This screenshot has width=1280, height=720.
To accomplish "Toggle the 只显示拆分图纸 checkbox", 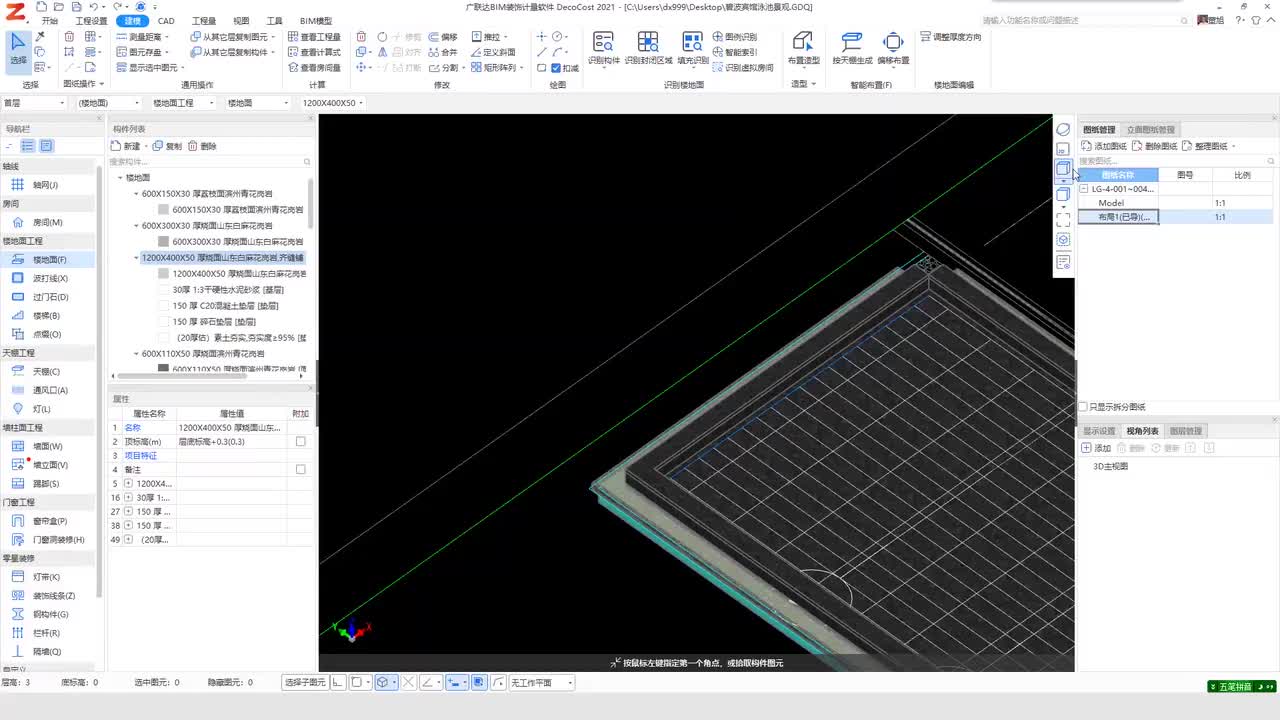I will 1083,407.
